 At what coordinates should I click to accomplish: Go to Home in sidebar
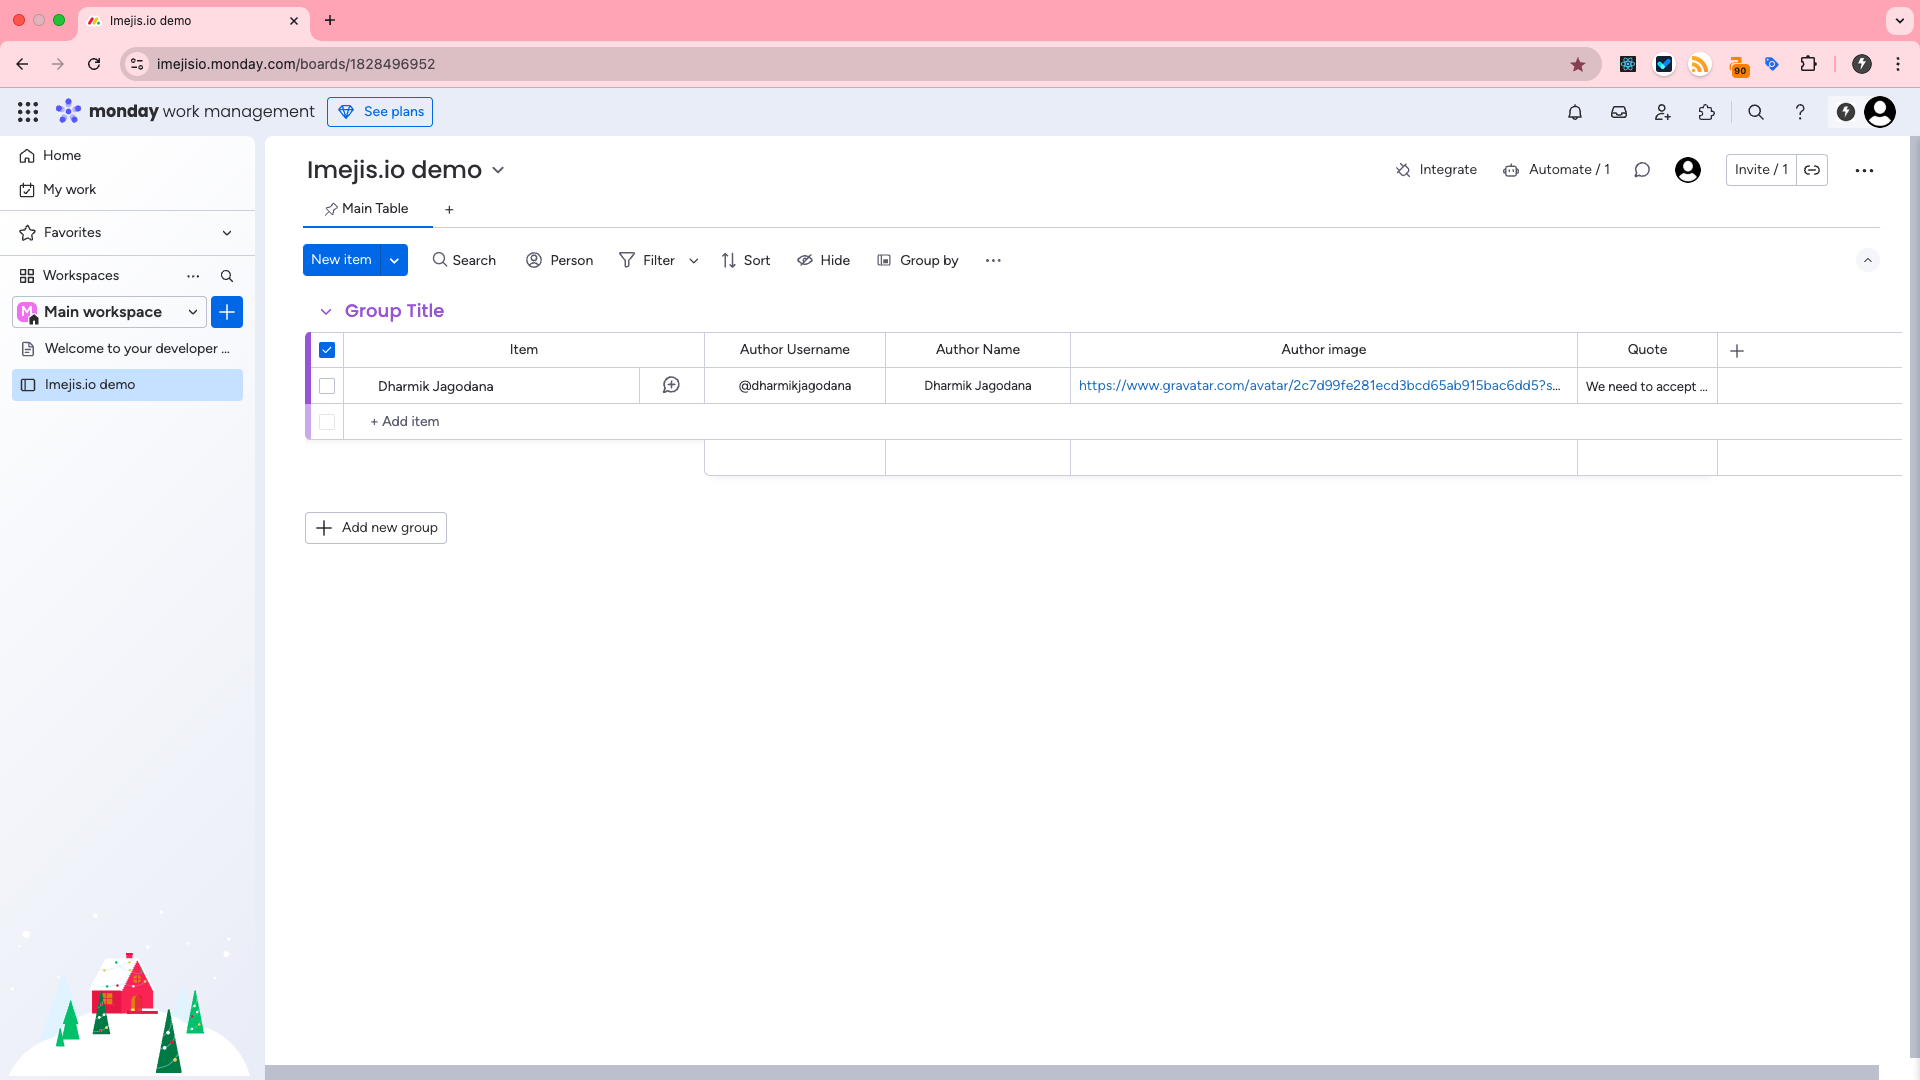pos(62,156)
